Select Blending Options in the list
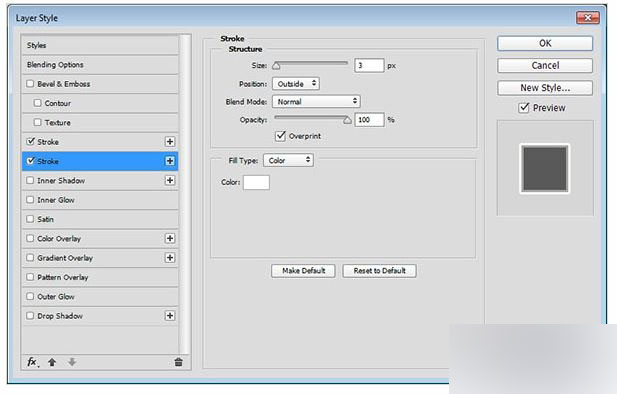 tap(100, 65)
